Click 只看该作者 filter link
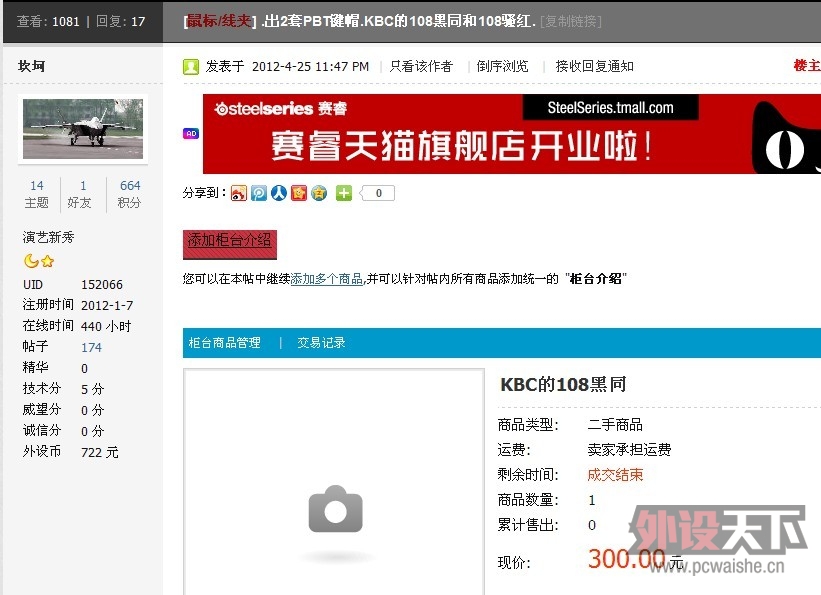The height and width of the screenshot is (595, 821). click(x=421, y=67)
